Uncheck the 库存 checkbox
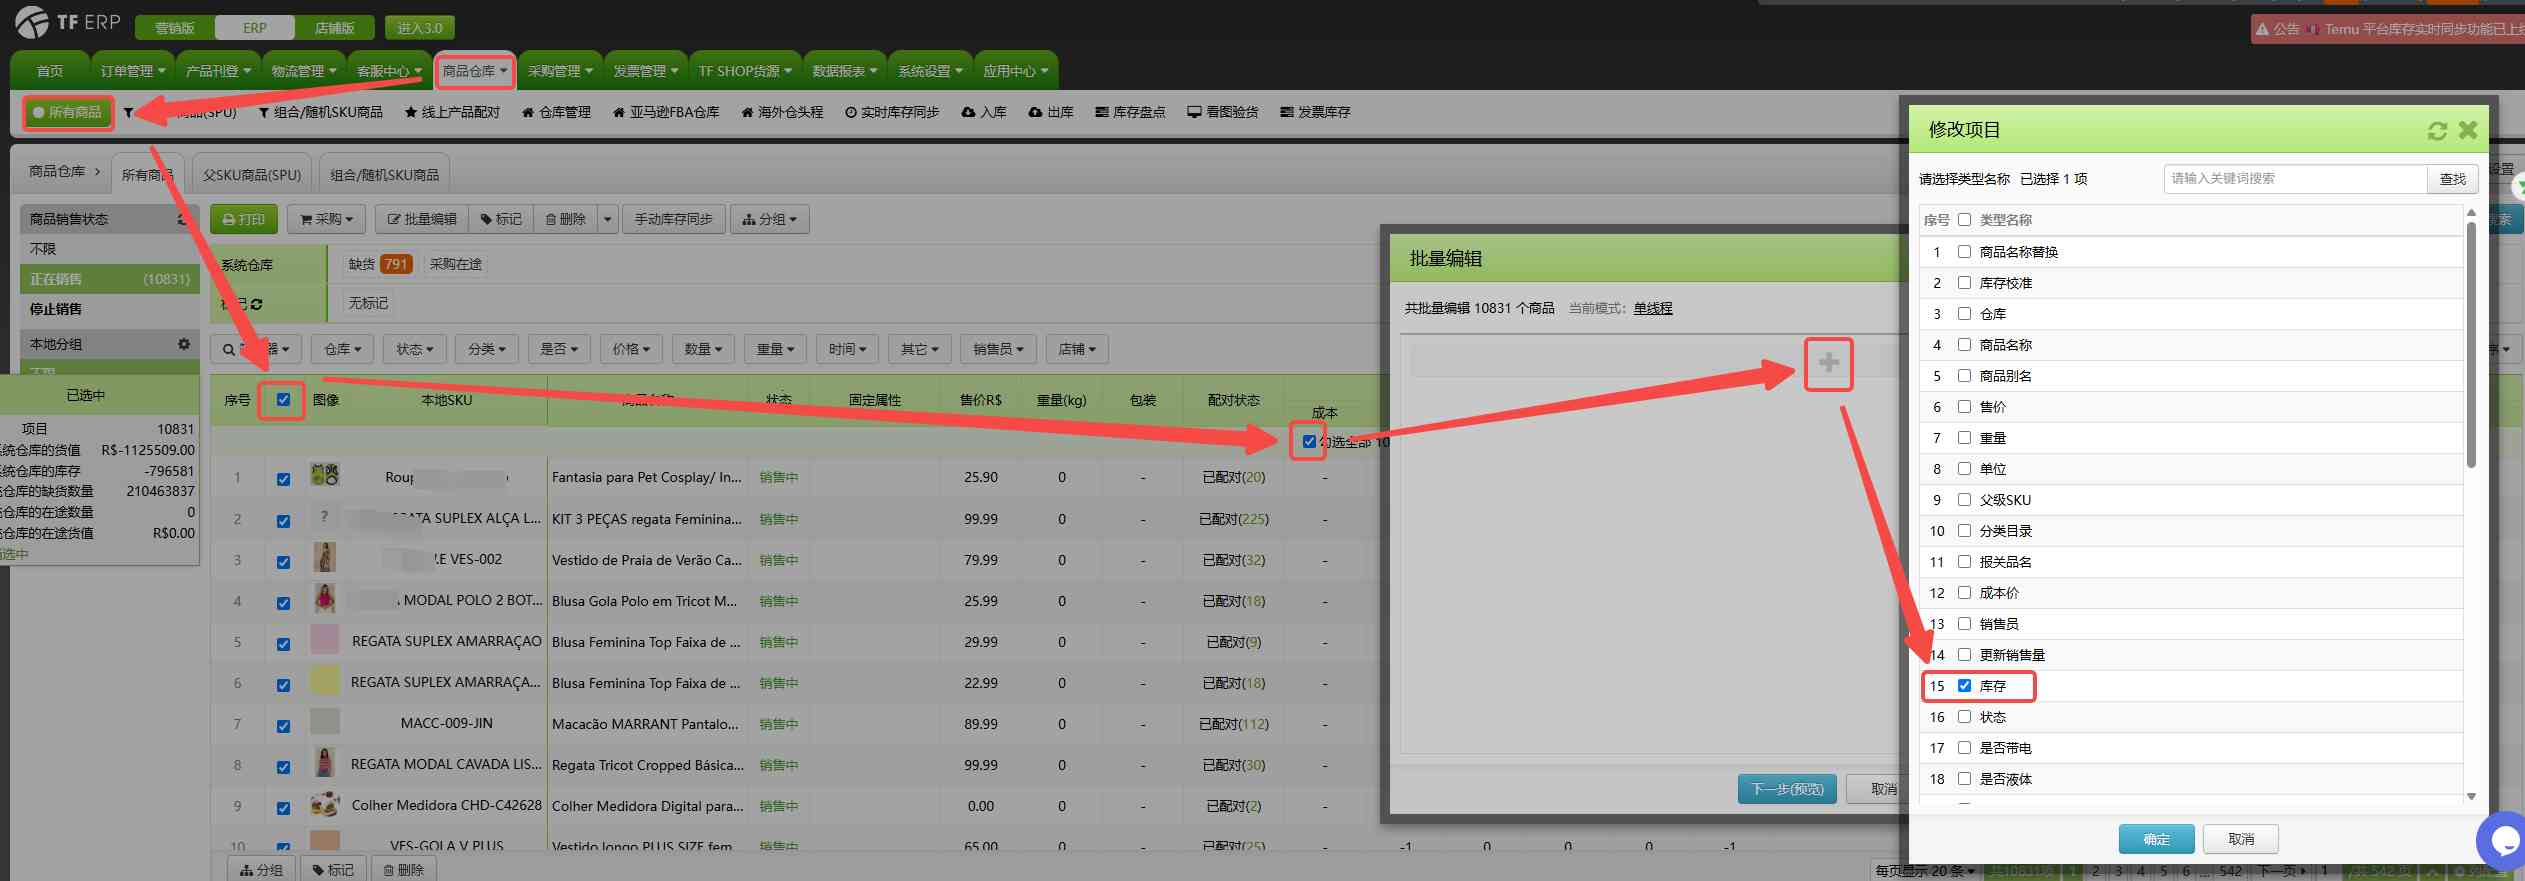Viewport: 2525px width, 881px height. pyautogui.click(x=1964, y=686)
